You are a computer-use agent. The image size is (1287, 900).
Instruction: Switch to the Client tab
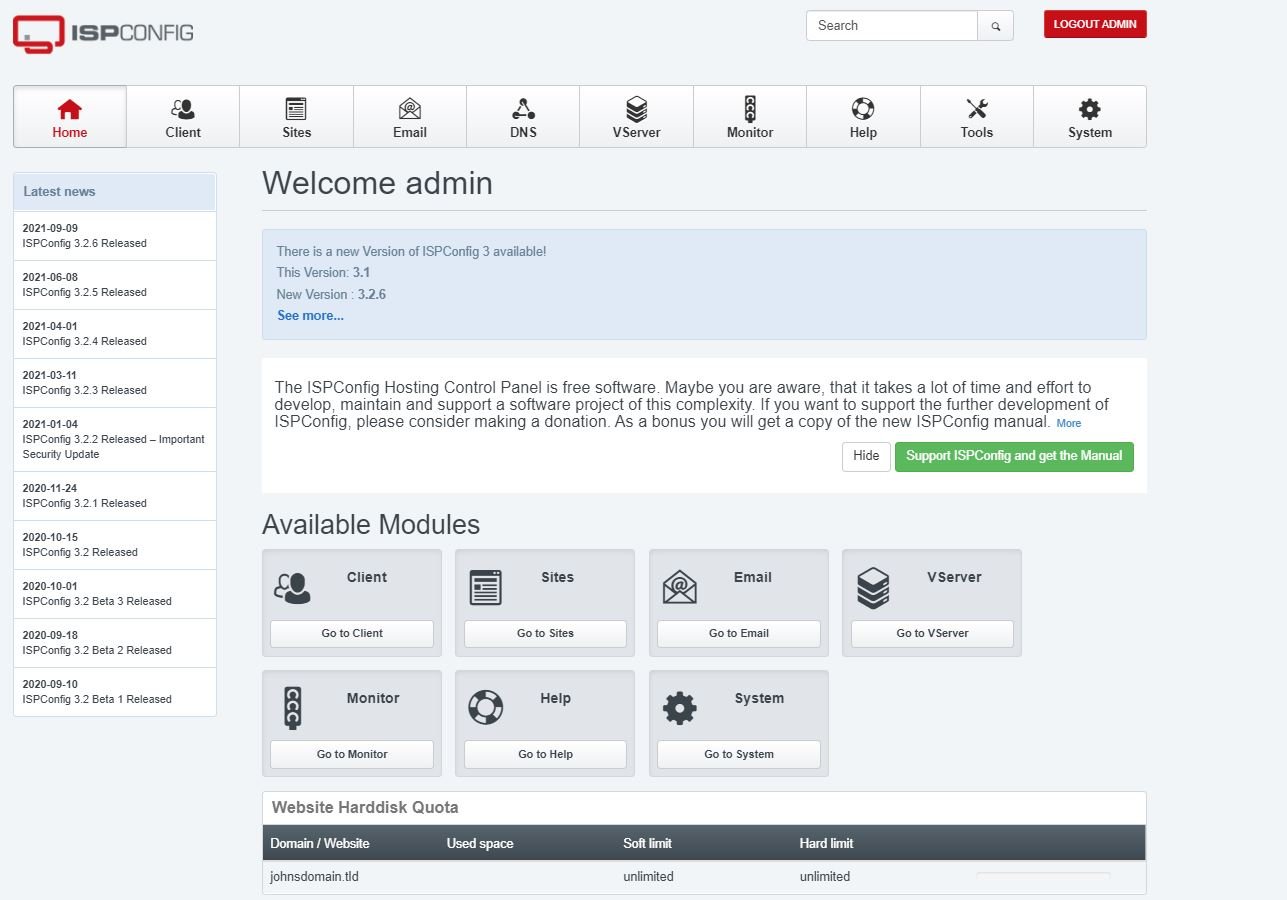(183, 117)
